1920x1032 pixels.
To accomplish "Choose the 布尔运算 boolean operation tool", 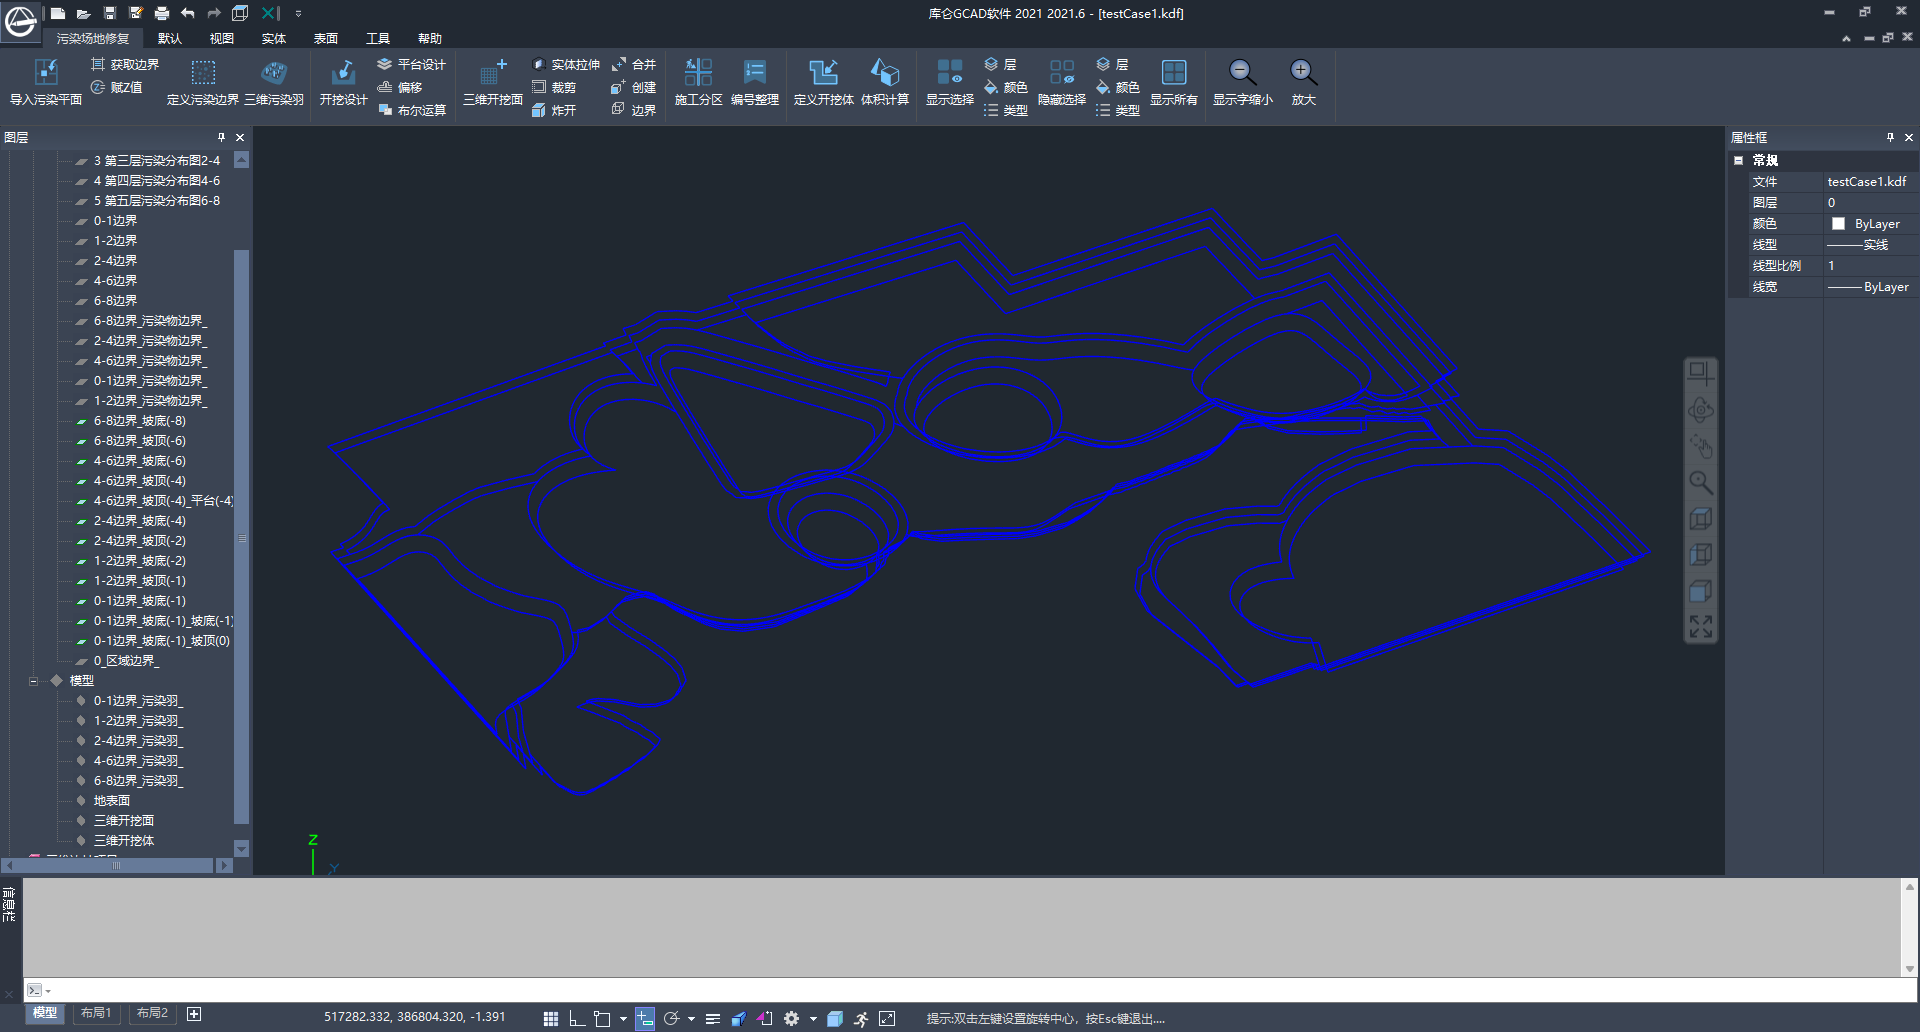I will pyautogui.click(x=411, y=110).
